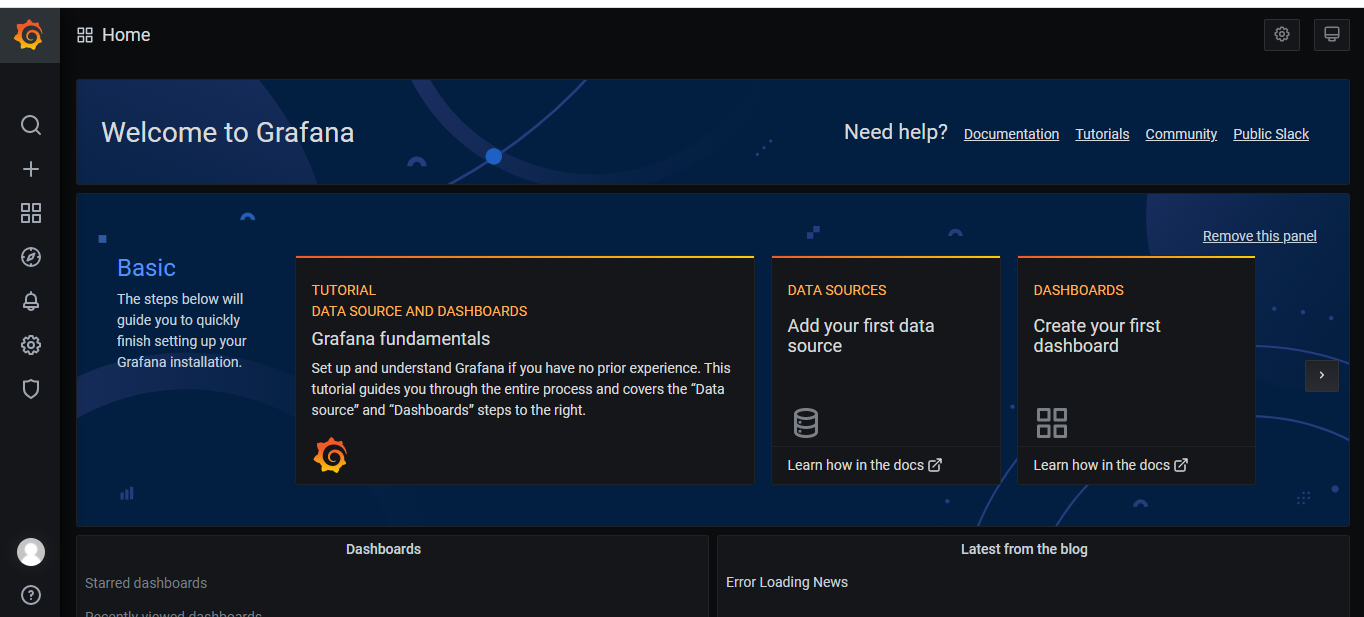This screenshot has width=1364, height=617.
Task: Click Learn how in docs for dashboards
Action: tap(1110, 465)
